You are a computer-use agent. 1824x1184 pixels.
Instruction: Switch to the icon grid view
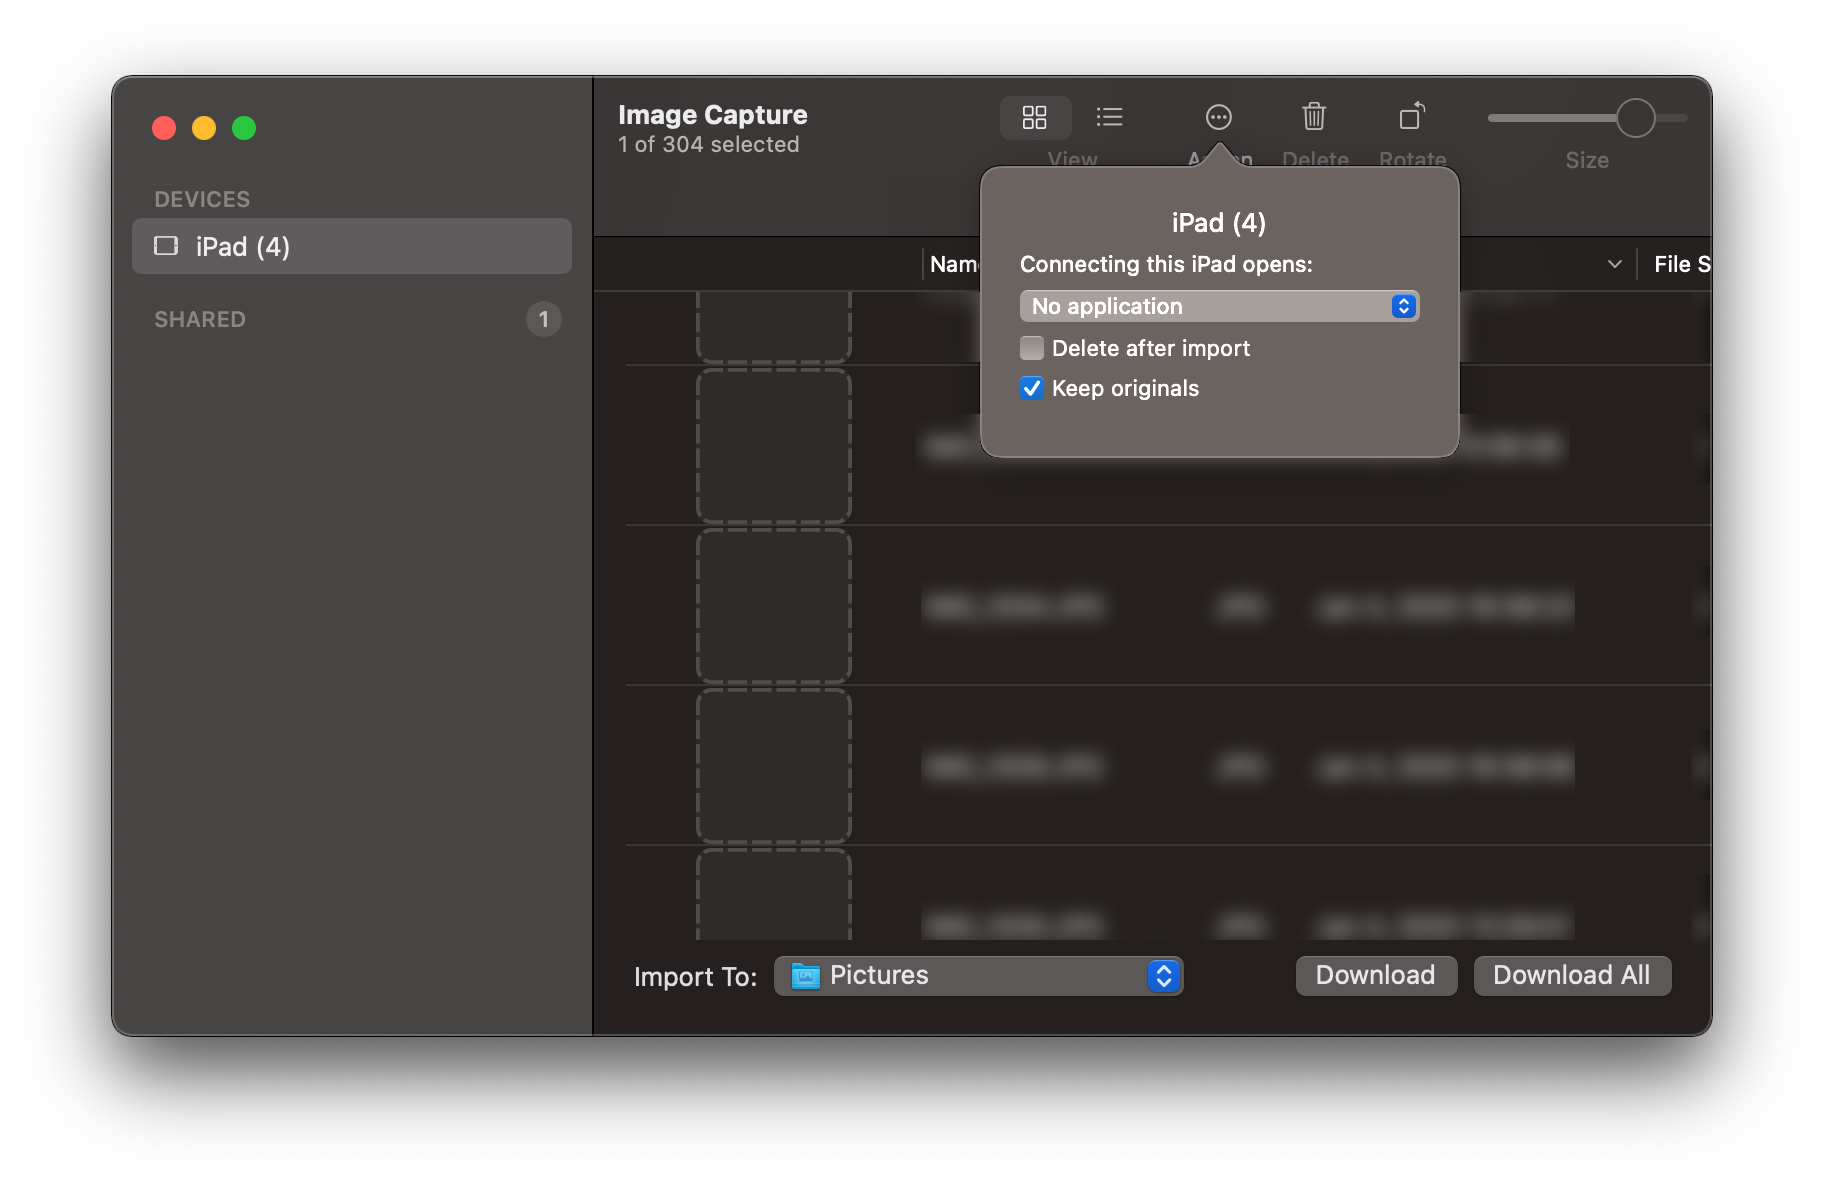[x=1035, y=118]
